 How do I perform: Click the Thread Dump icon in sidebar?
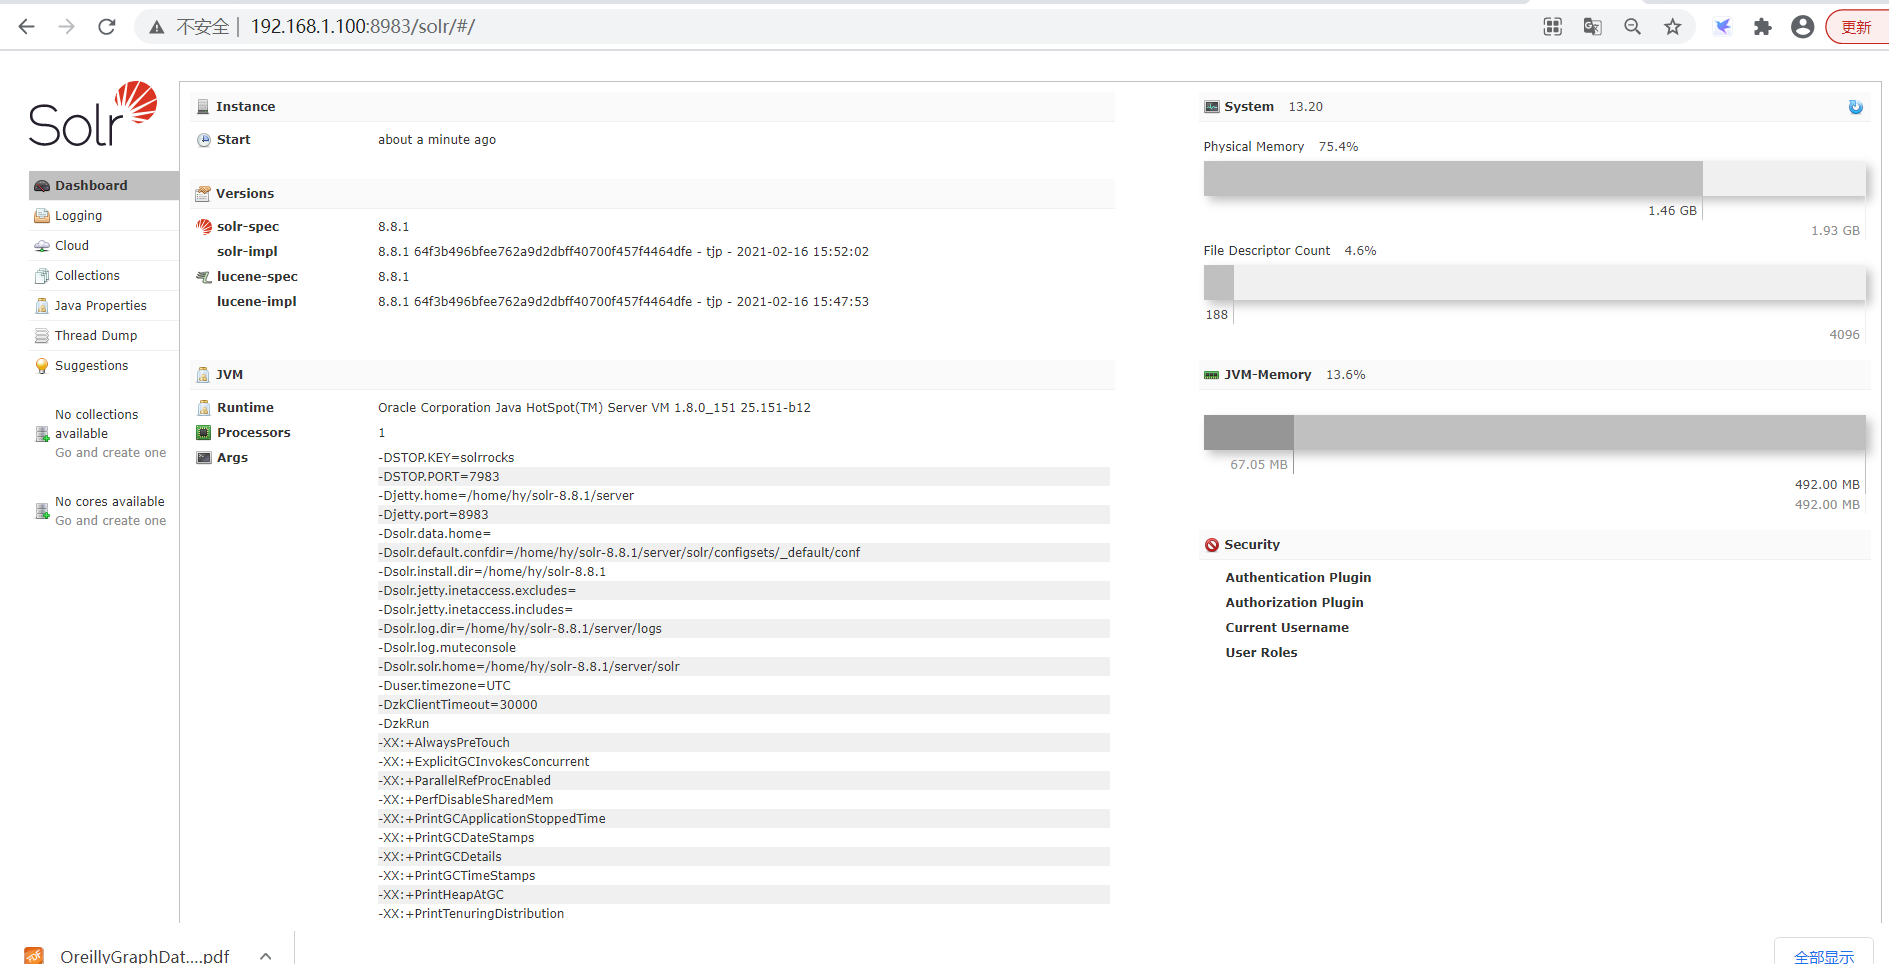tap(42, 336)
